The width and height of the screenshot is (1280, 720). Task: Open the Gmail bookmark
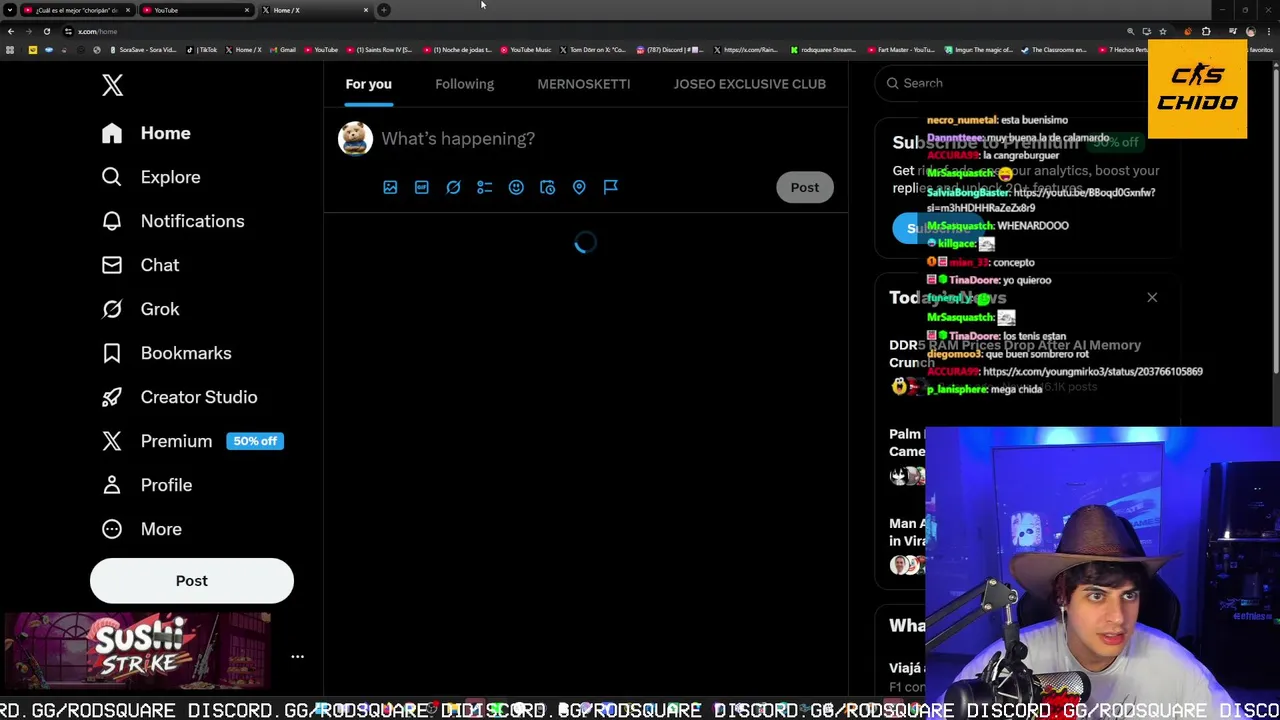click(284, 49)
